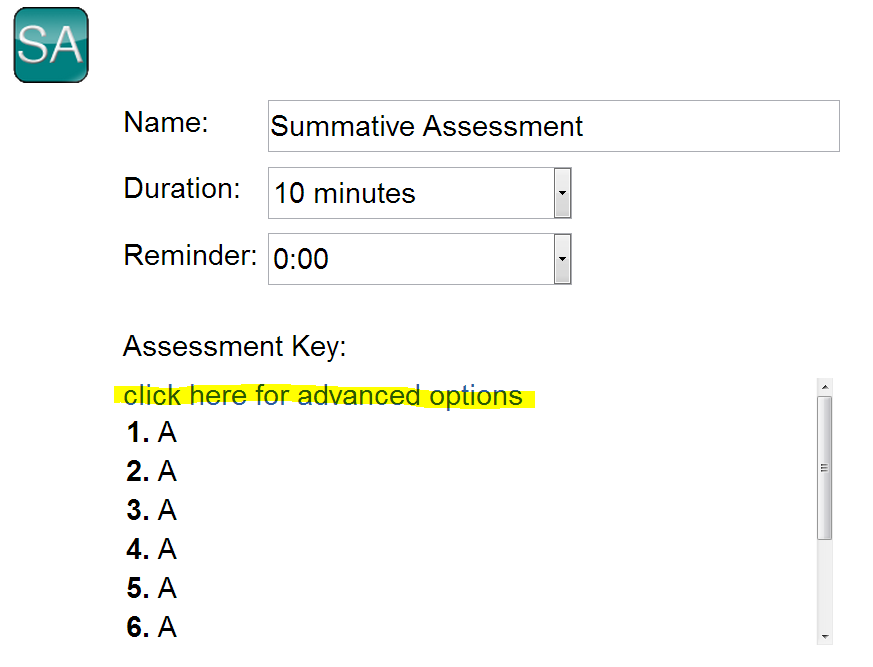Click the Name input field
Screen dimensions: 873x667
tap(553, 126)
